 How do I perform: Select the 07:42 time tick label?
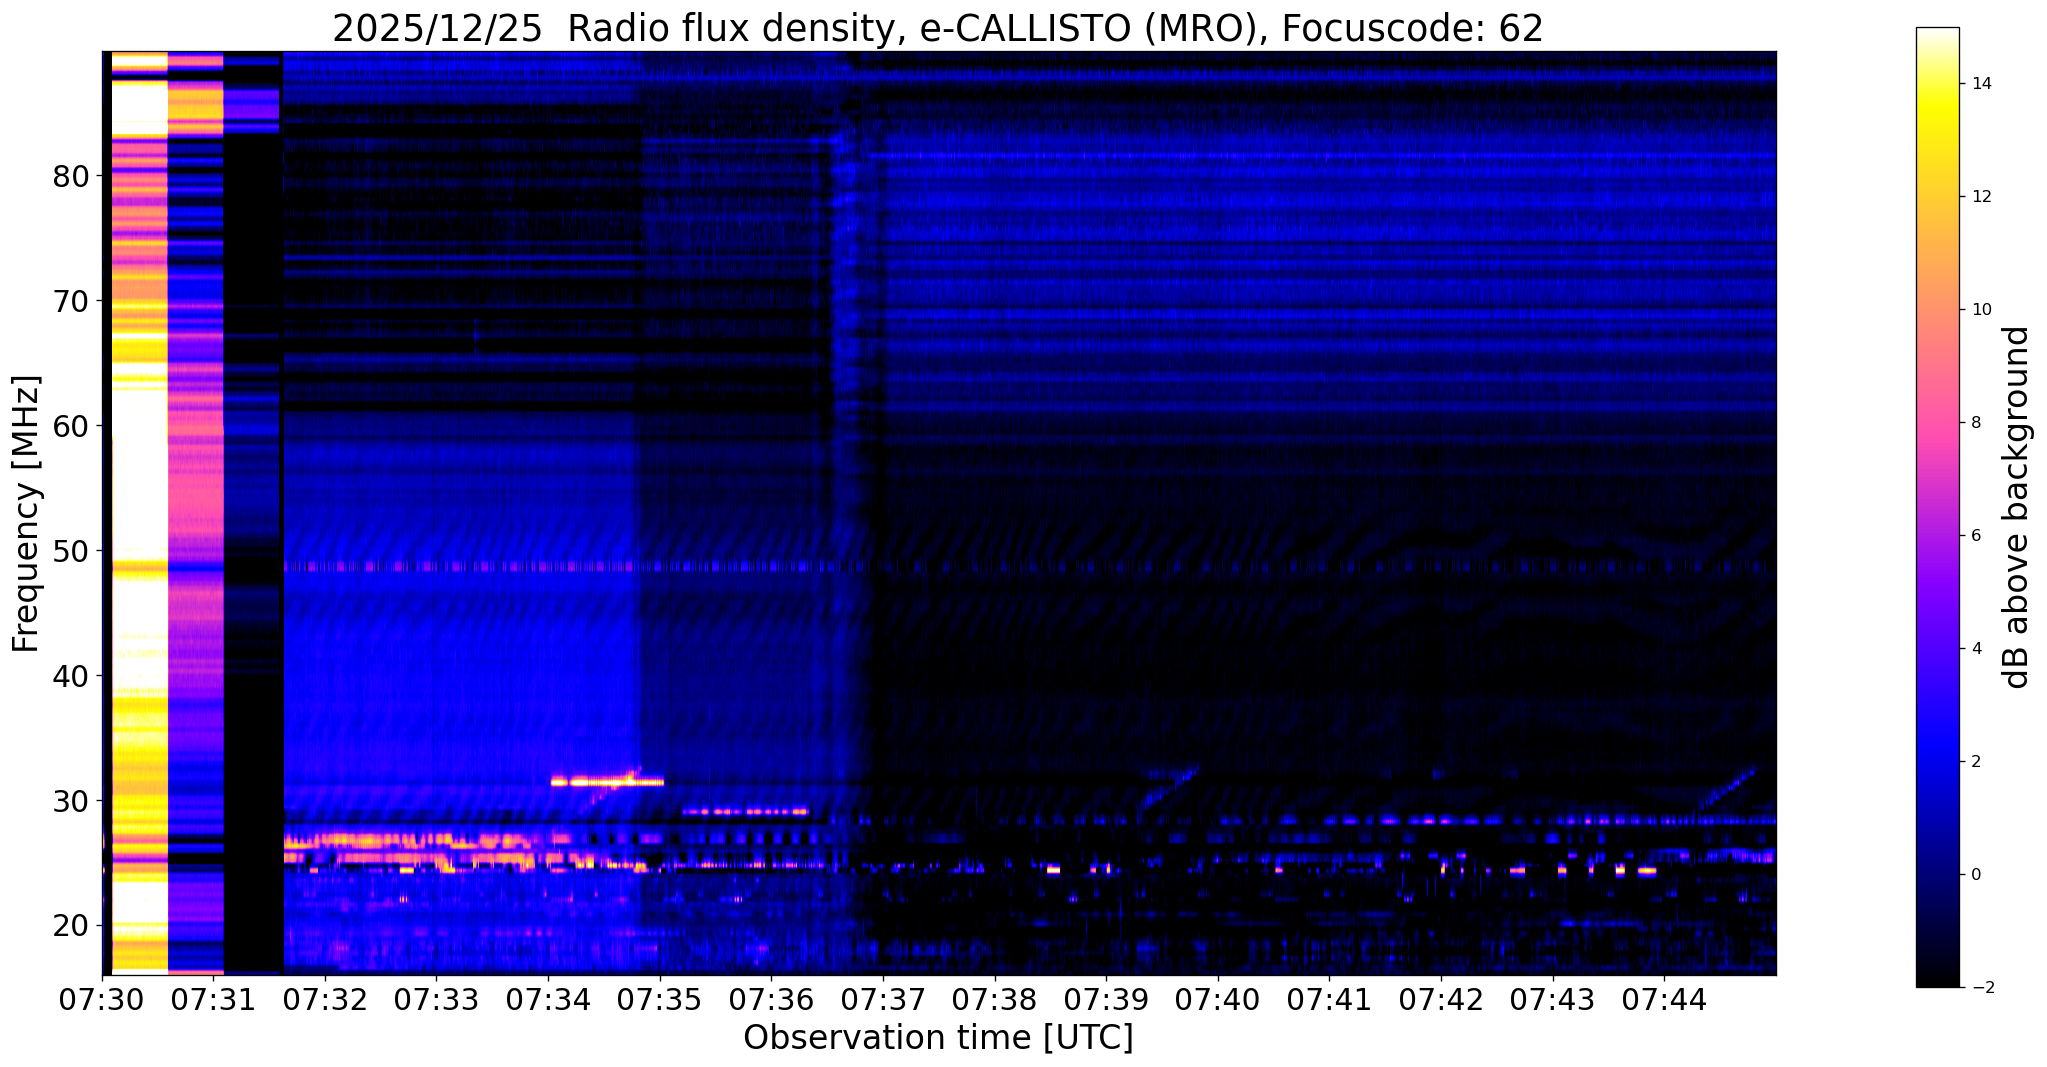coord(1441,999)
